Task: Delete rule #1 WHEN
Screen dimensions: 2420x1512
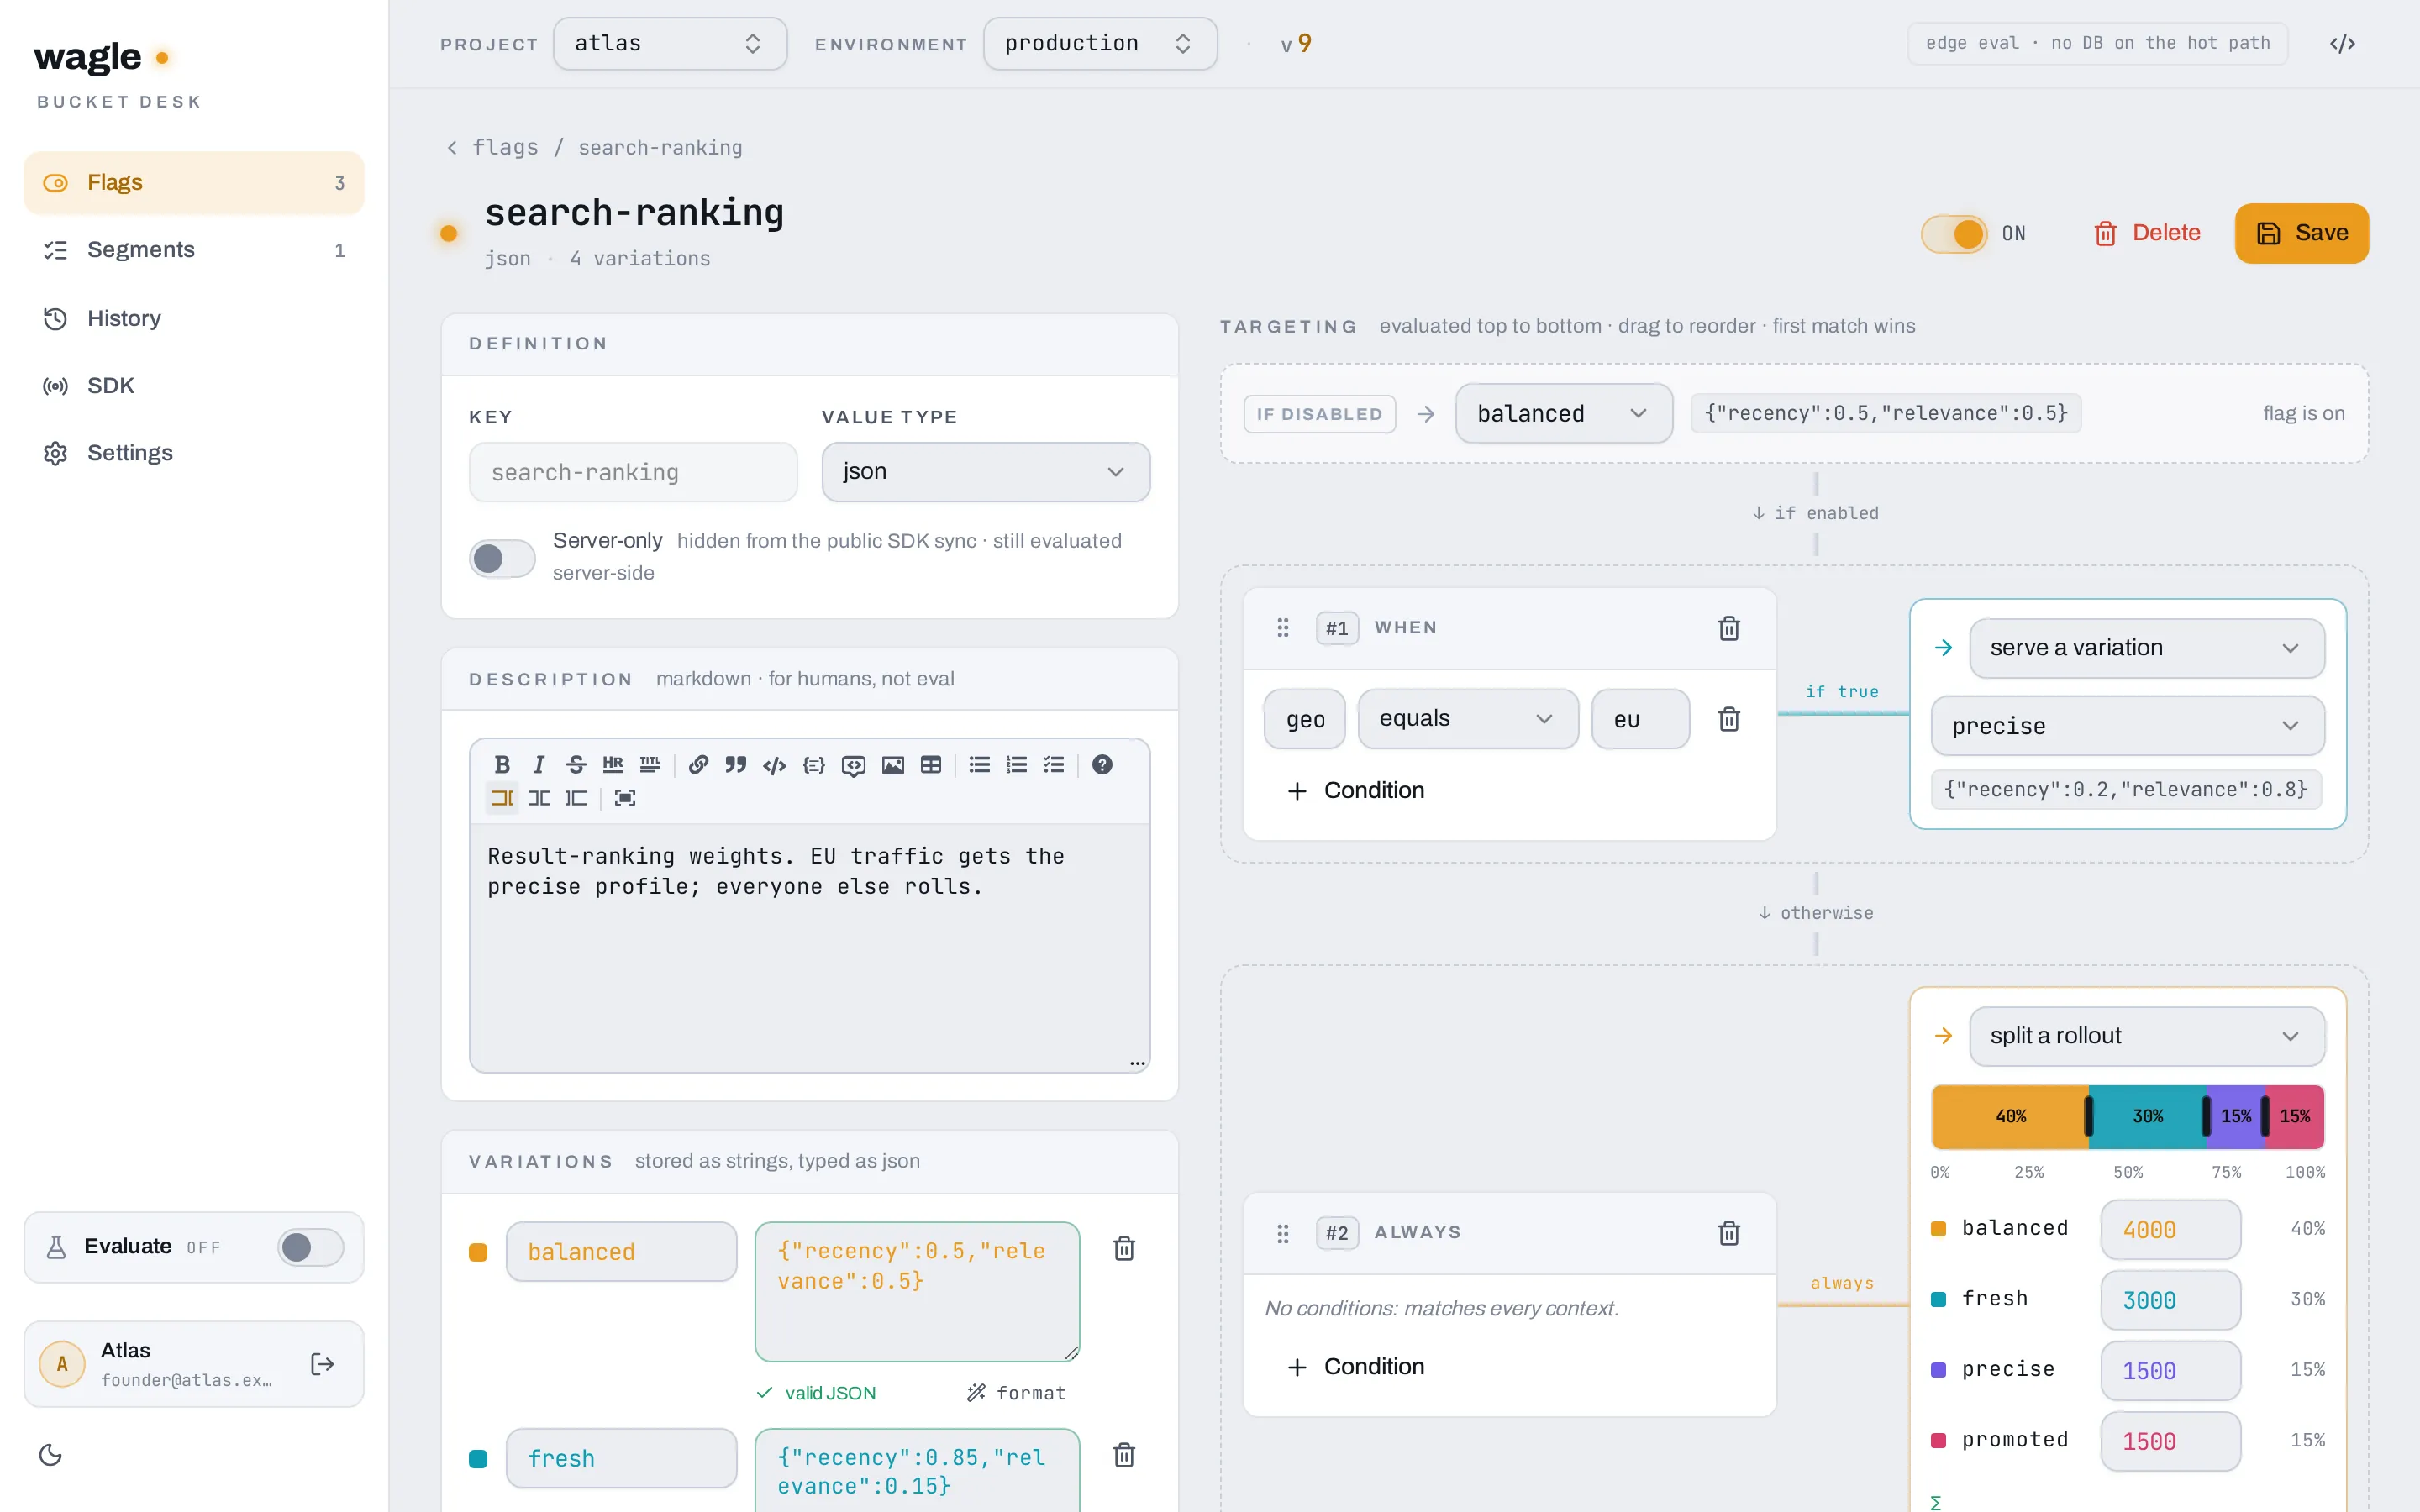Action: (x=1729, y=628)
